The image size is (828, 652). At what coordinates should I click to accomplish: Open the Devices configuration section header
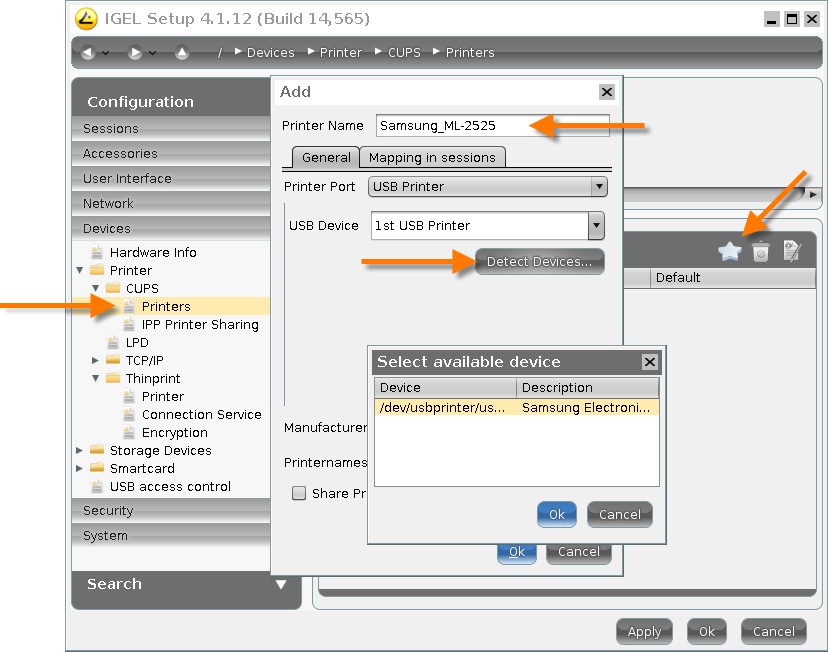coord(171,229)
